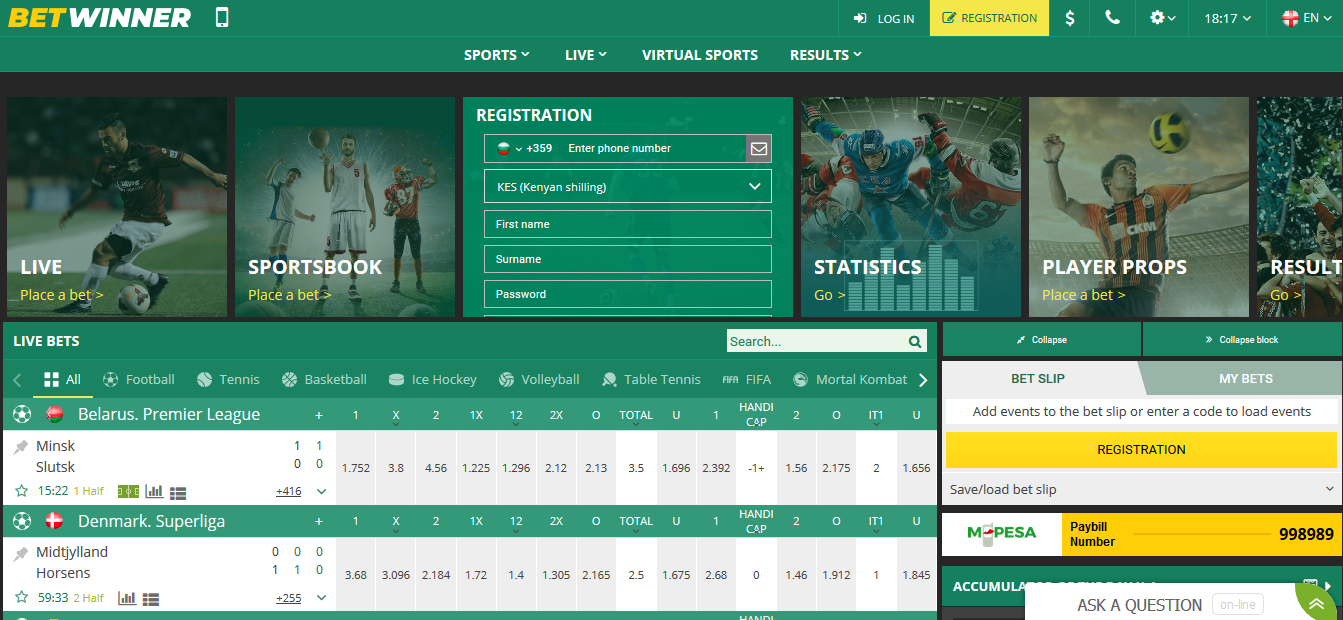Open the settings gear menu
Image resolution: width=1343 pixels, height=620 pixels.
[1162, 18]
